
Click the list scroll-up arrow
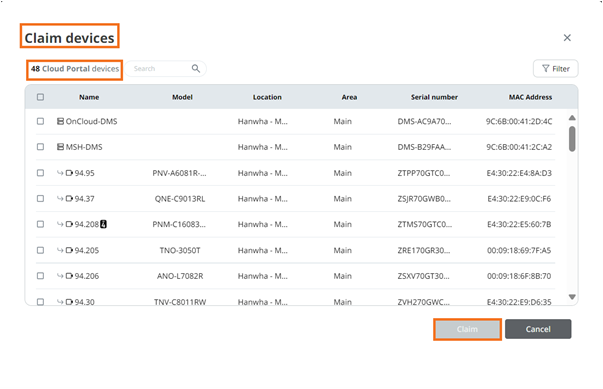572,118
